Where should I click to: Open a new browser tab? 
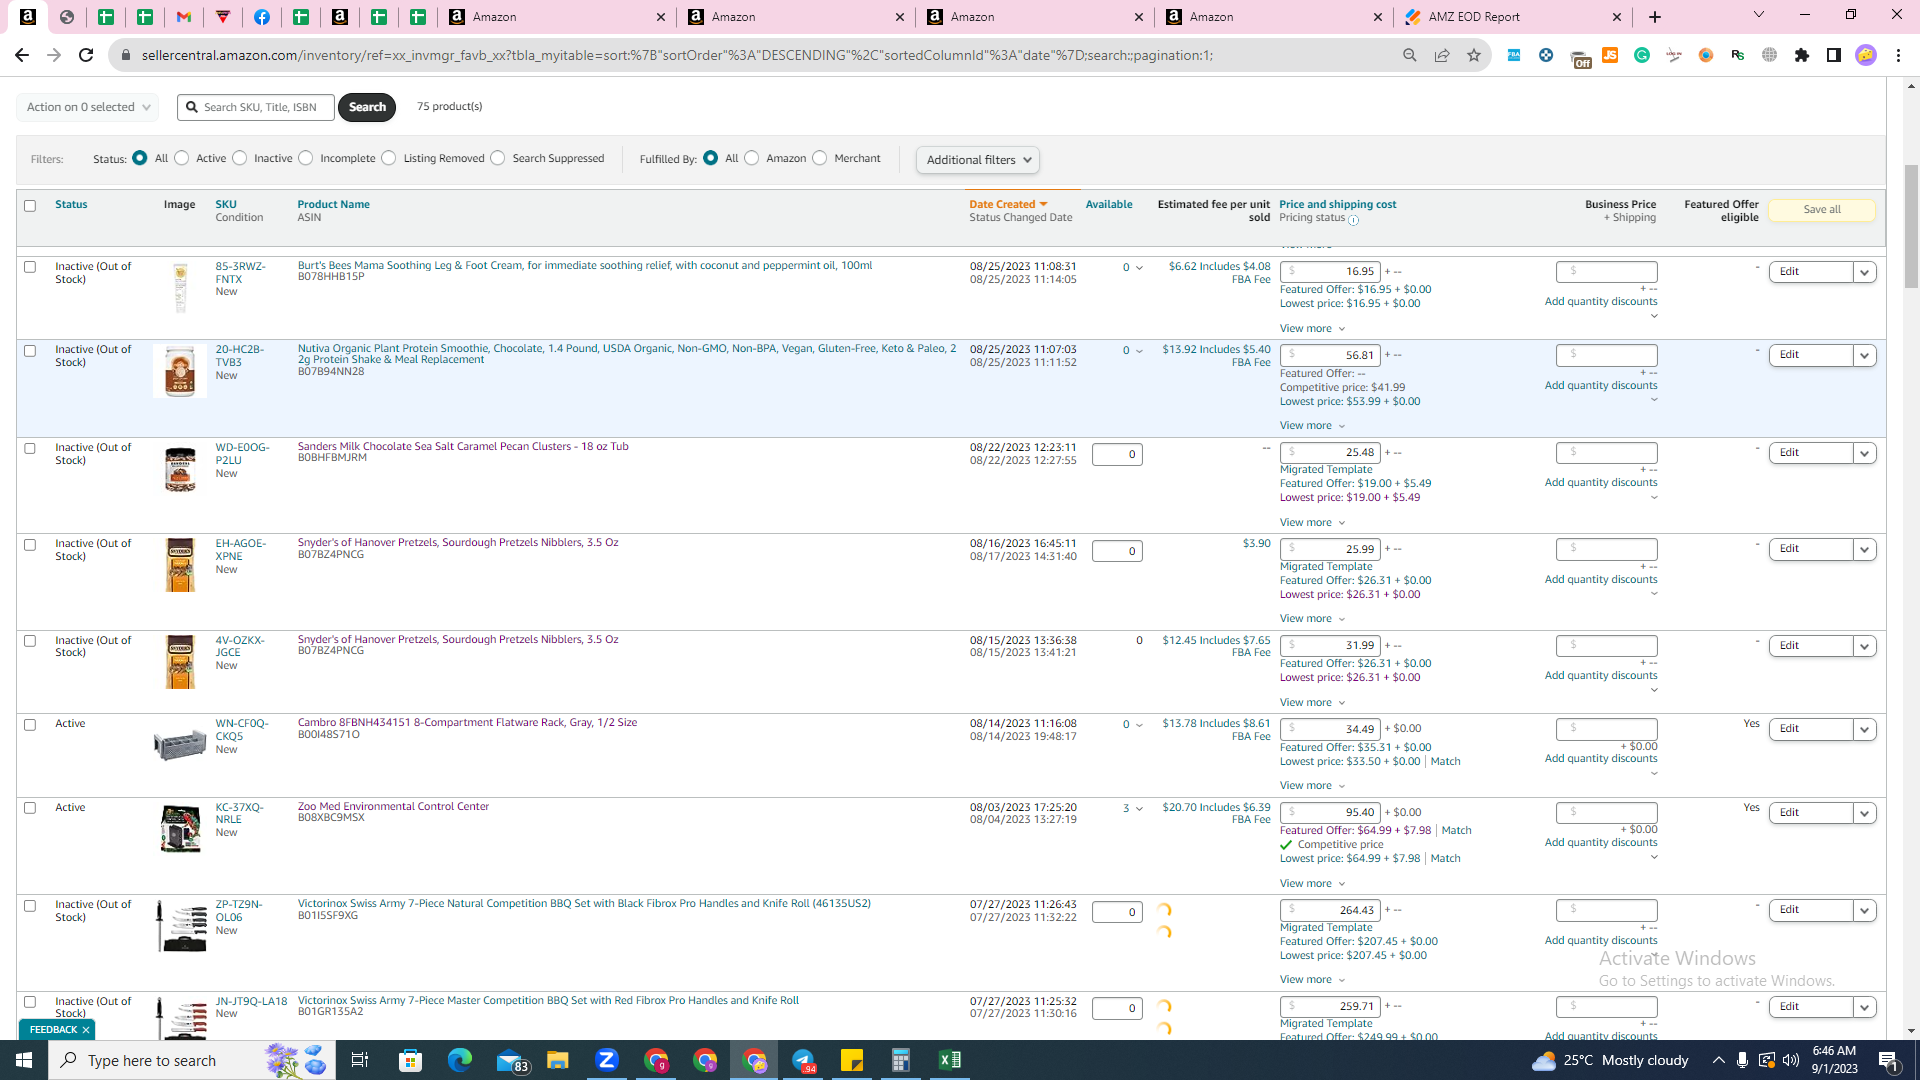[x=1655, y=17]
